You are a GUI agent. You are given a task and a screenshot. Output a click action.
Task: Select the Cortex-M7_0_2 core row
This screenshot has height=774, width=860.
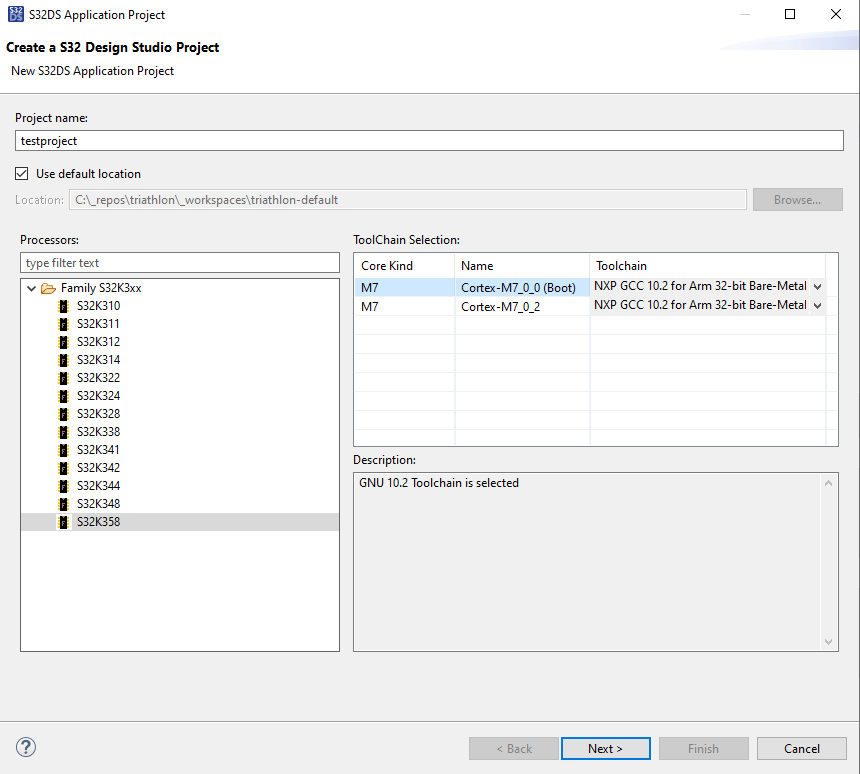pos(520,306)
